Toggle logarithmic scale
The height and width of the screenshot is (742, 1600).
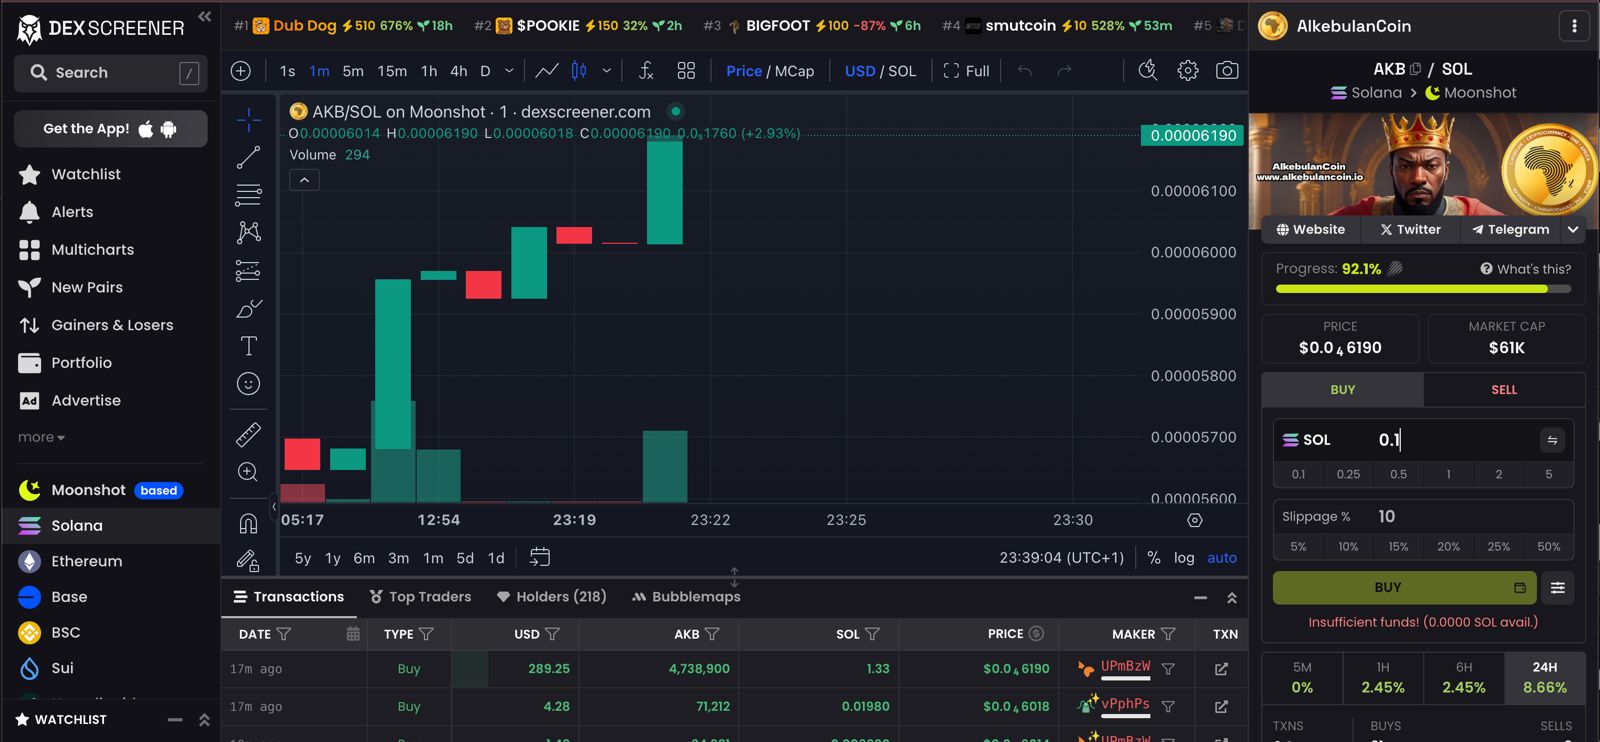pyautogui.click(x=1184, y=558)
